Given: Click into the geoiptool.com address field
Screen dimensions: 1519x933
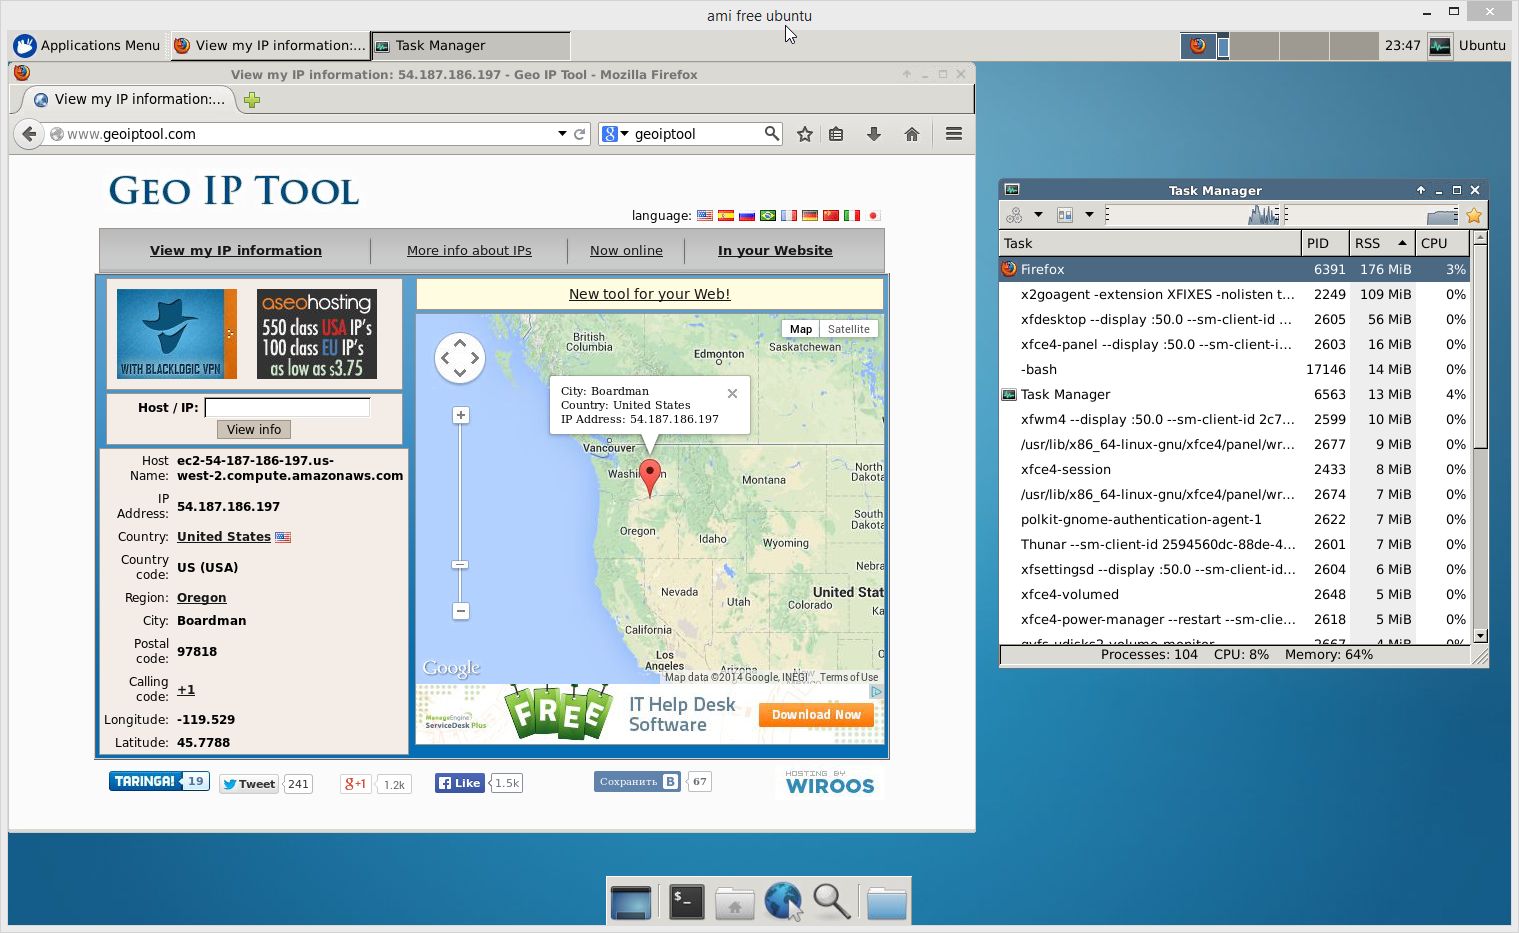Looking at the screenshot, I should (310, 134).
